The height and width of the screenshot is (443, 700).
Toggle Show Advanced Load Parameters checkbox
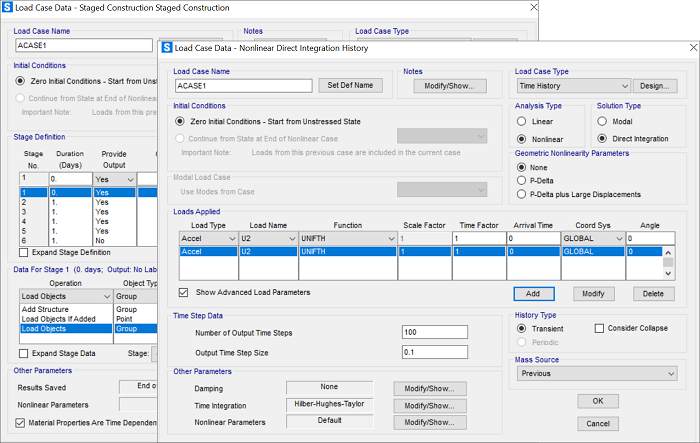[x=183, y=293]
